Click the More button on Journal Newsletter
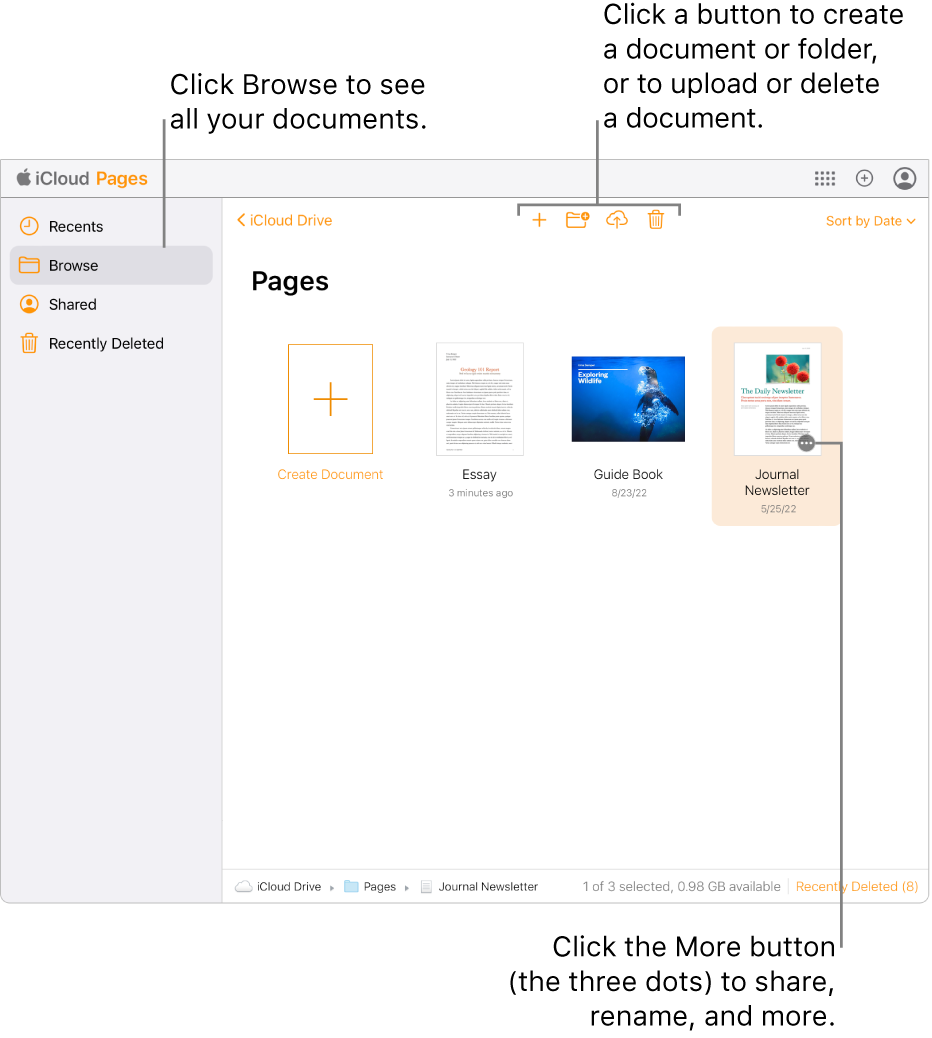The image size is (932, 1038). point(806,443)
